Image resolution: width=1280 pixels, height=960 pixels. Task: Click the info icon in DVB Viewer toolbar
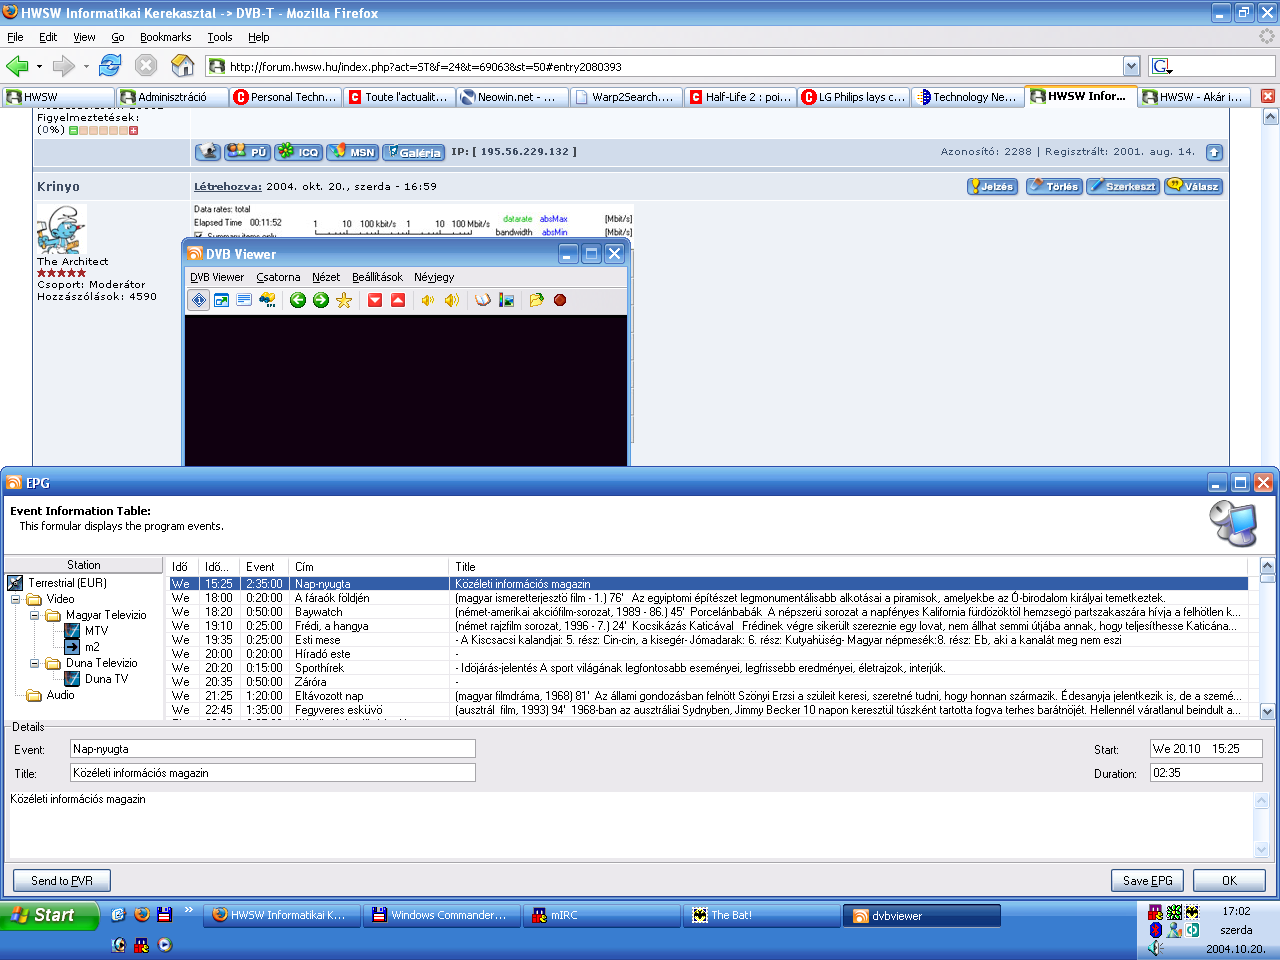coord(199,300)
